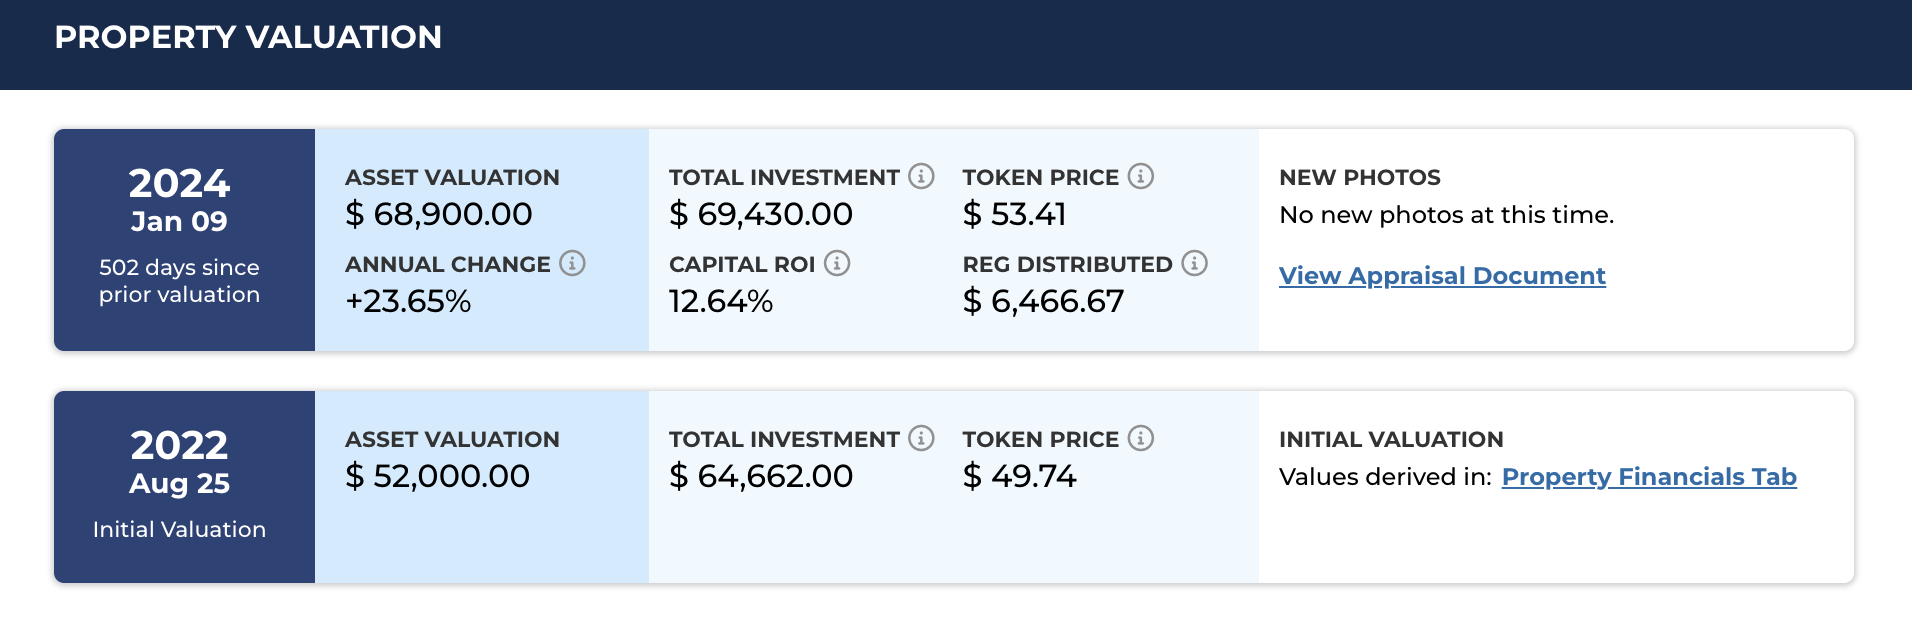This screenshot has height=618, width=1912.
Task: Click info icon beside 2024 Total Investment
Action: 921,176
